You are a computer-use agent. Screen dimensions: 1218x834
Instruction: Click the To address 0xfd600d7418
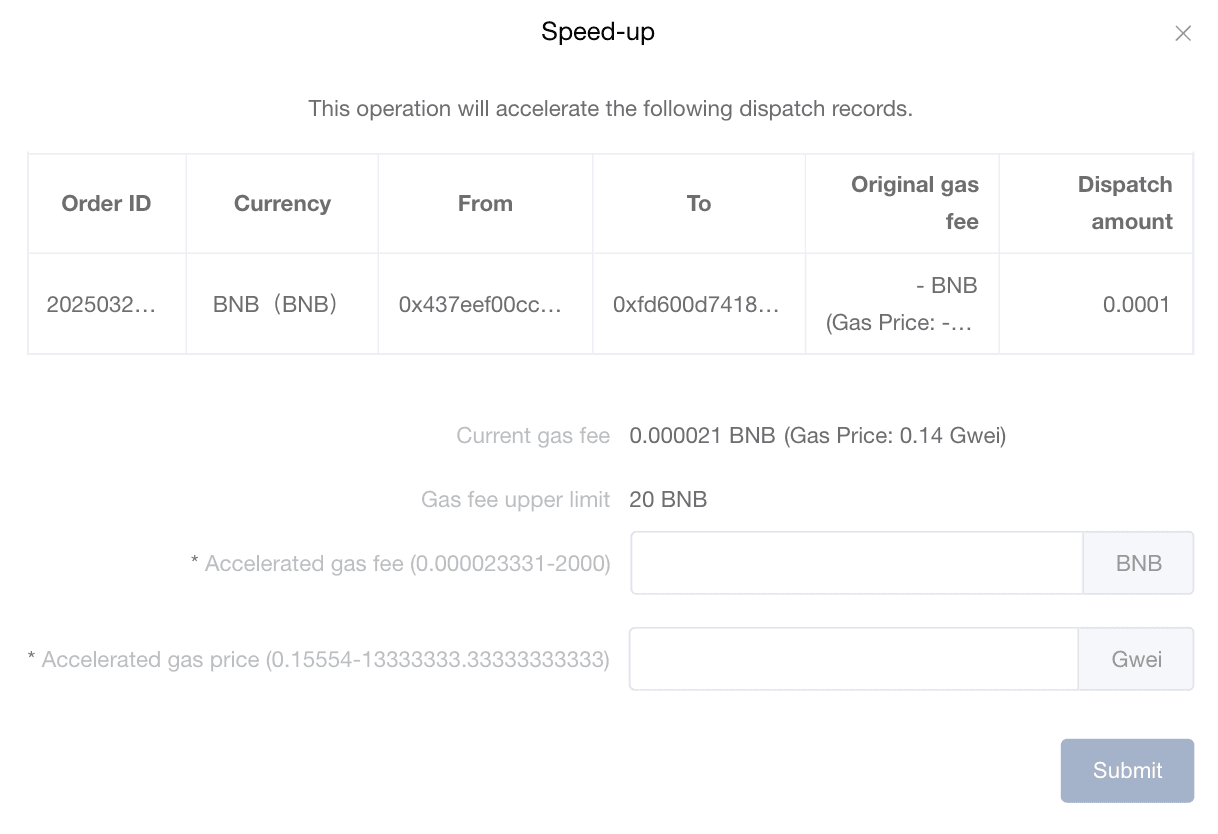[x=695, y=305]
